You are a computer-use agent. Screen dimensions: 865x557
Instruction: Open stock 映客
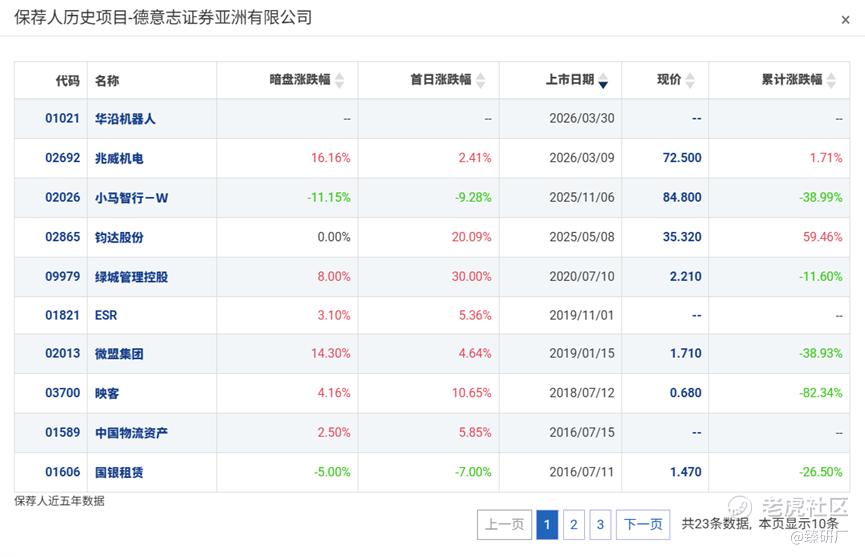107,393
